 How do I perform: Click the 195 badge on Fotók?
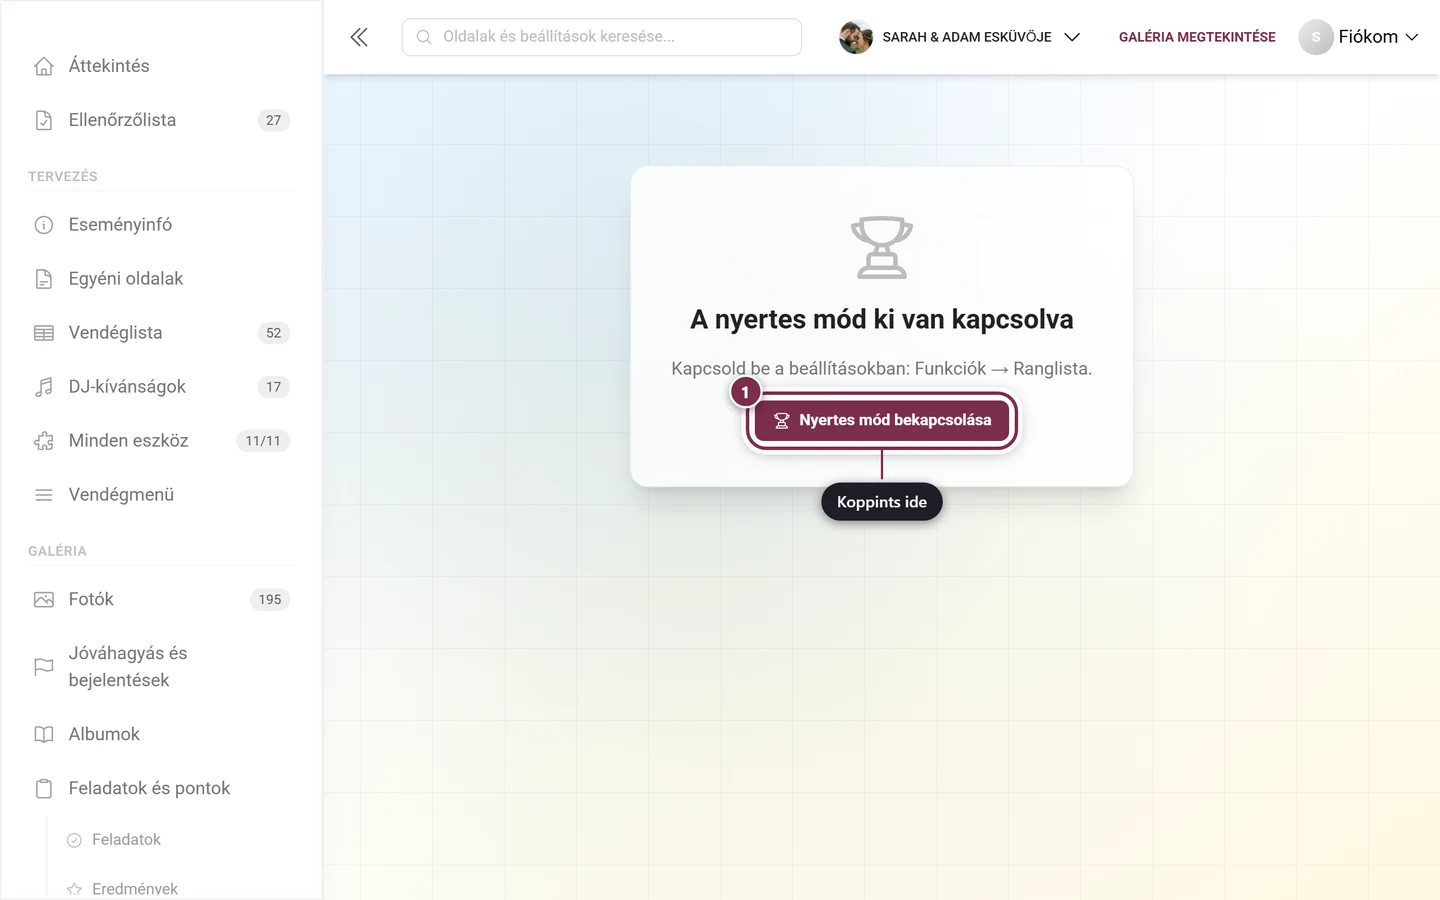(270, 600)
